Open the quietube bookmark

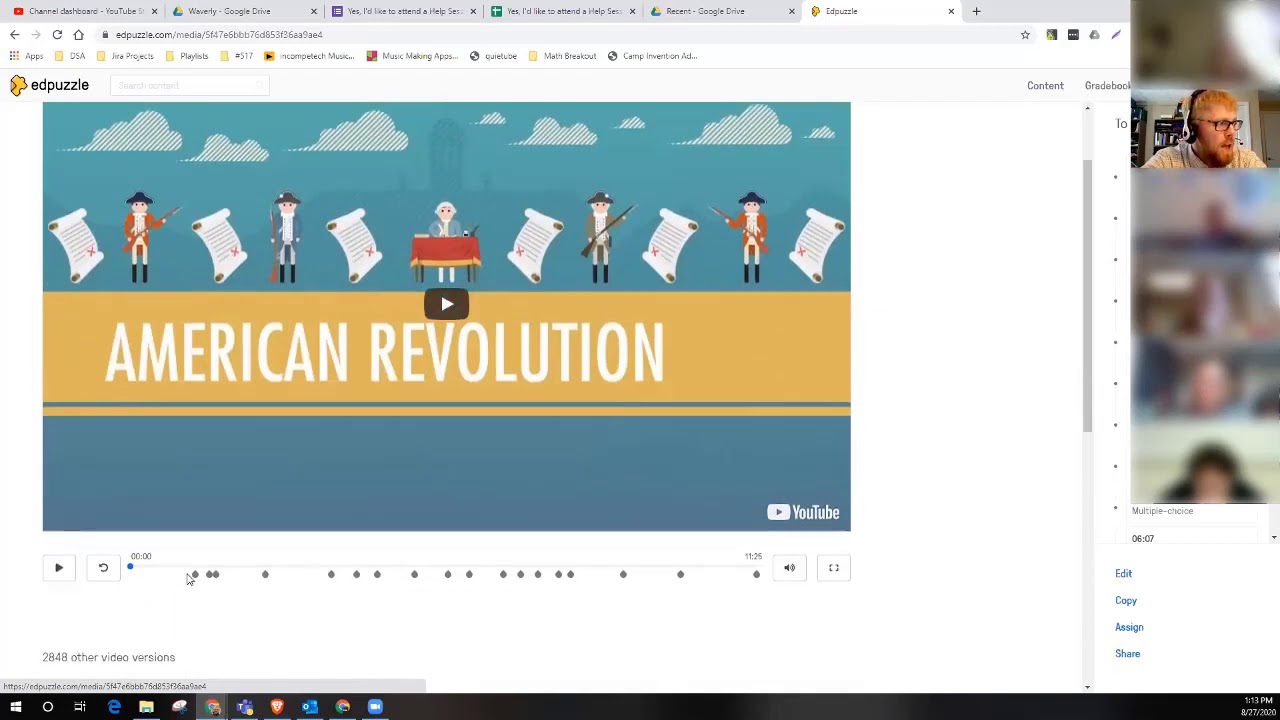pos(493,56)
